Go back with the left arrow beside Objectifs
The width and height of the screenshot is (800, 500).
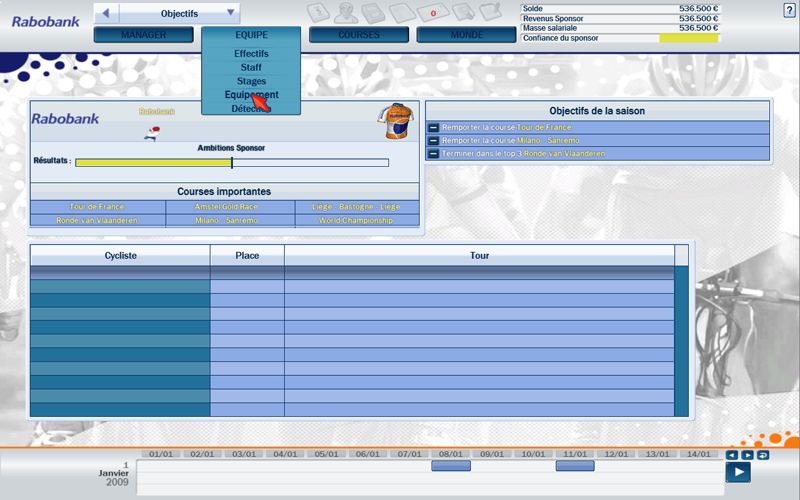click(106, 13)
